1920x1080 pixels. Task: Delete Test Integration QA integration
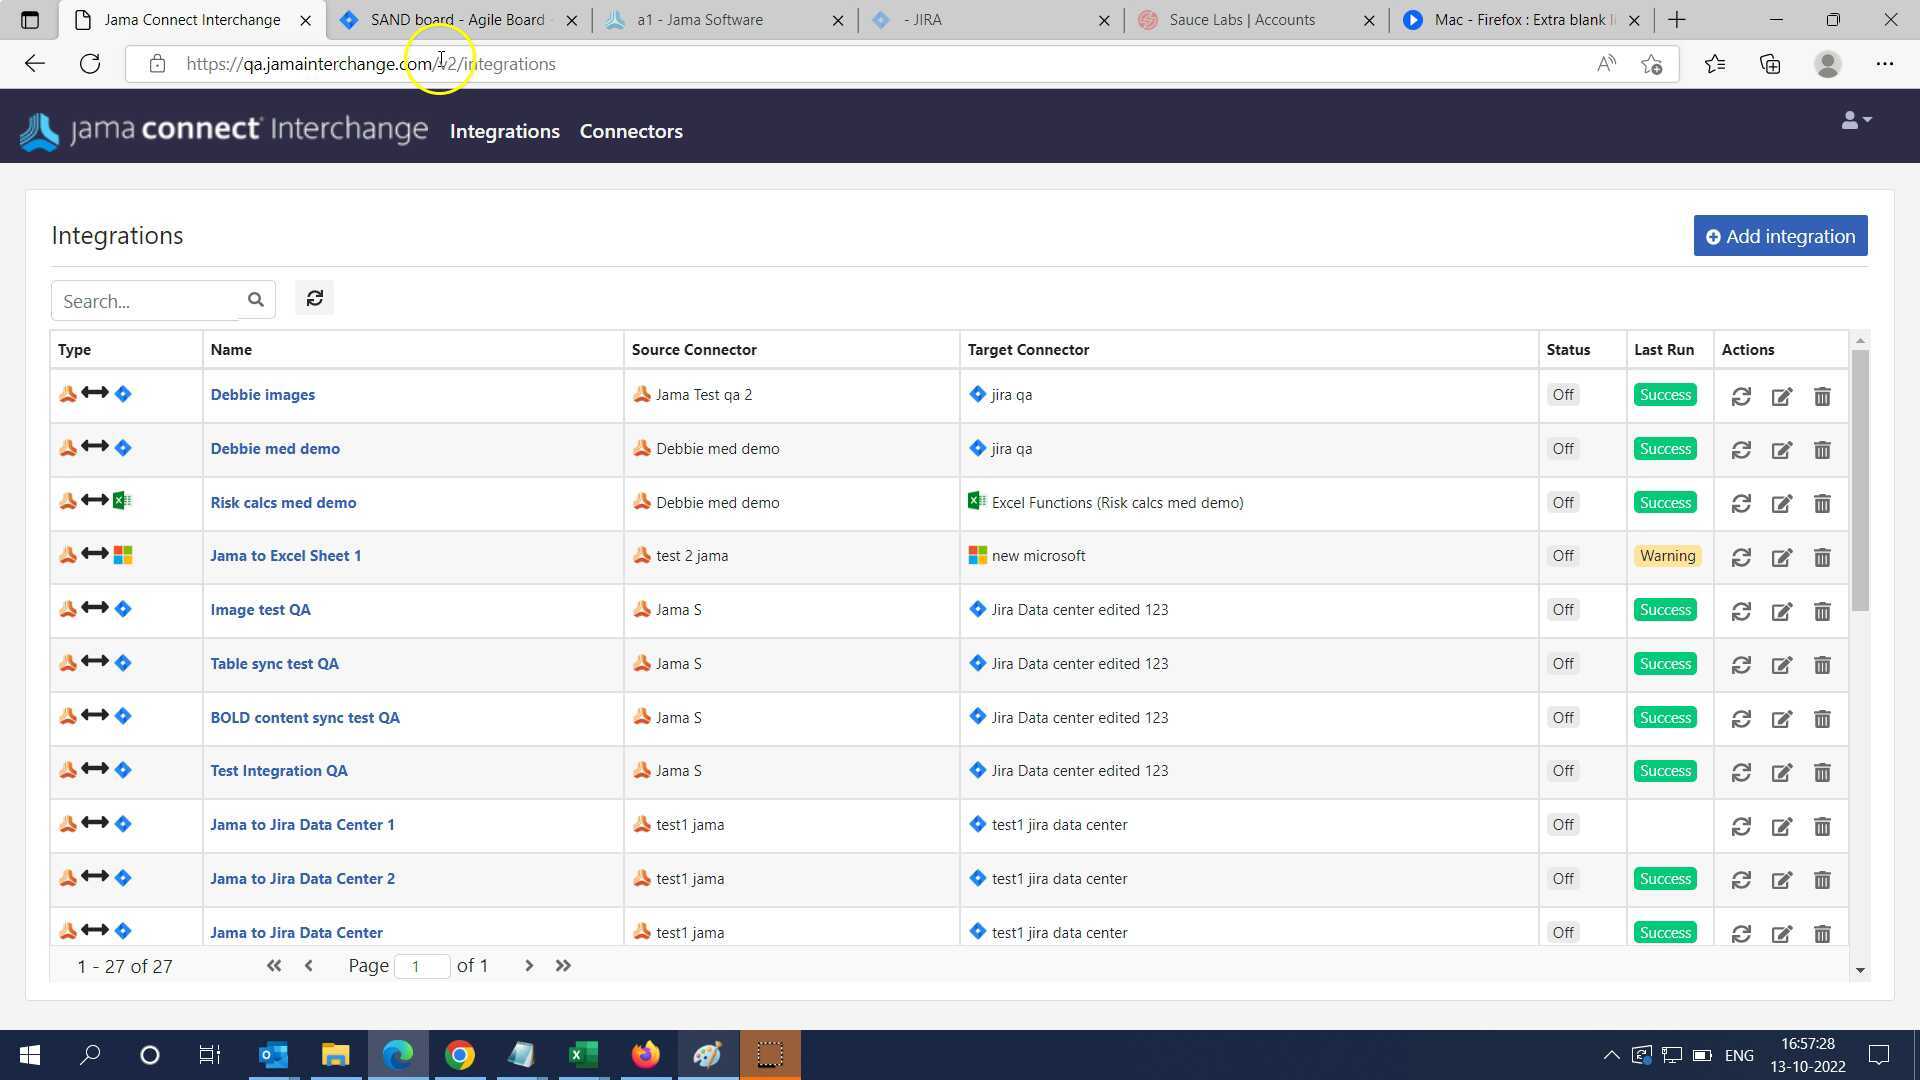point(1822,772)
